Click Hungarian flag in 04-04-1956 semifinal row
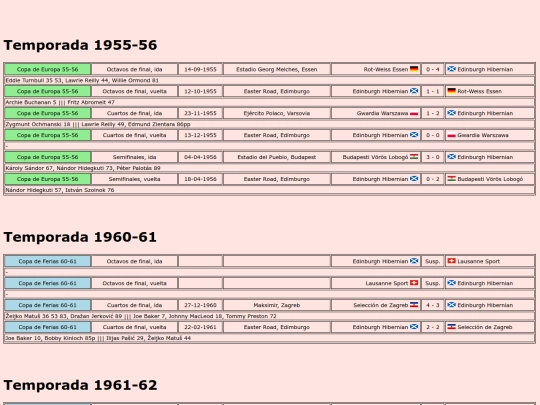 tap(414, 157)
